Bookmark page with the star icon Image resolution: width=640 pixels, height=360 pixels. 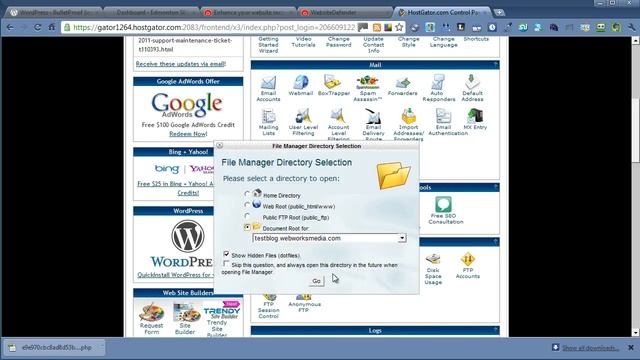click(x=399, y=27)
